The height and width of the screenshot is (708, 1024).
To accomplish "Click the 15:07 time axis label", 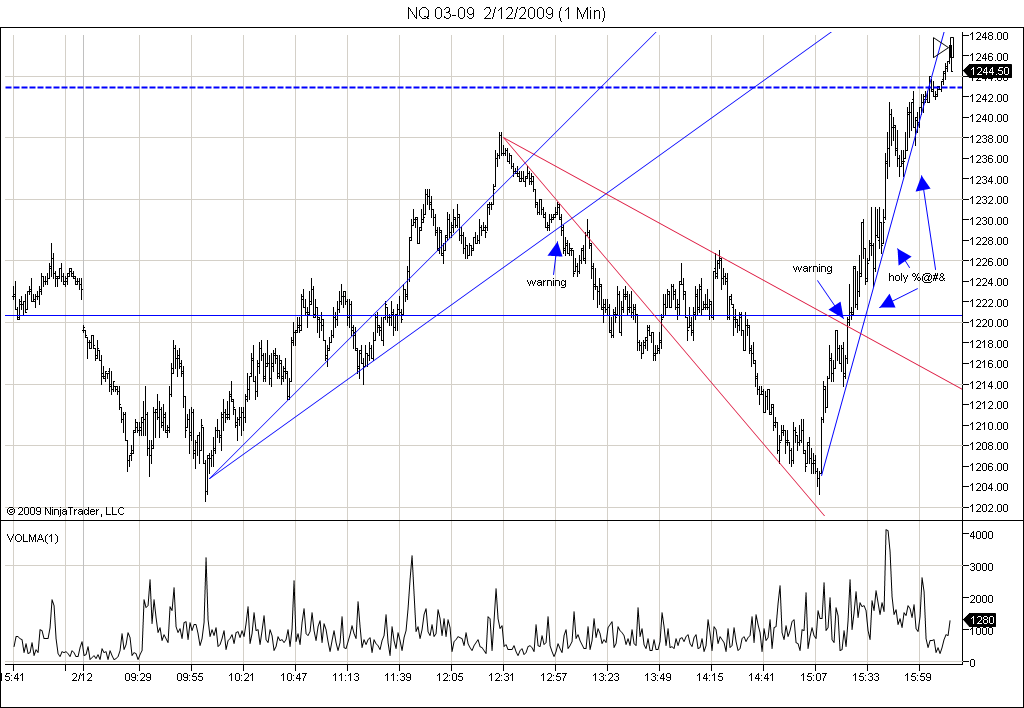I will 814,677.
